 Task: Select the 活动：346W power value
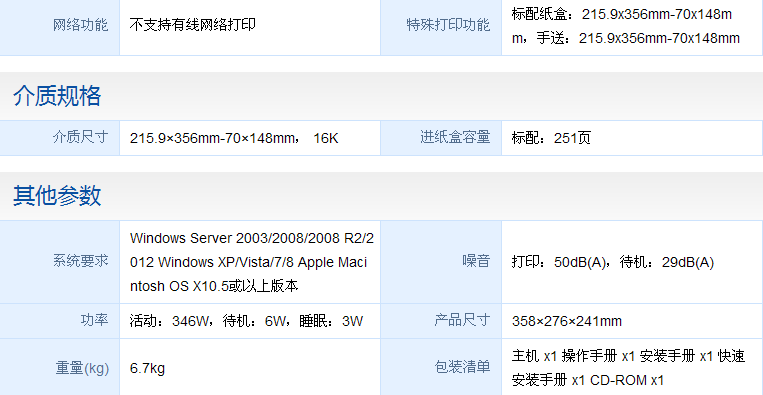[246, 321]
